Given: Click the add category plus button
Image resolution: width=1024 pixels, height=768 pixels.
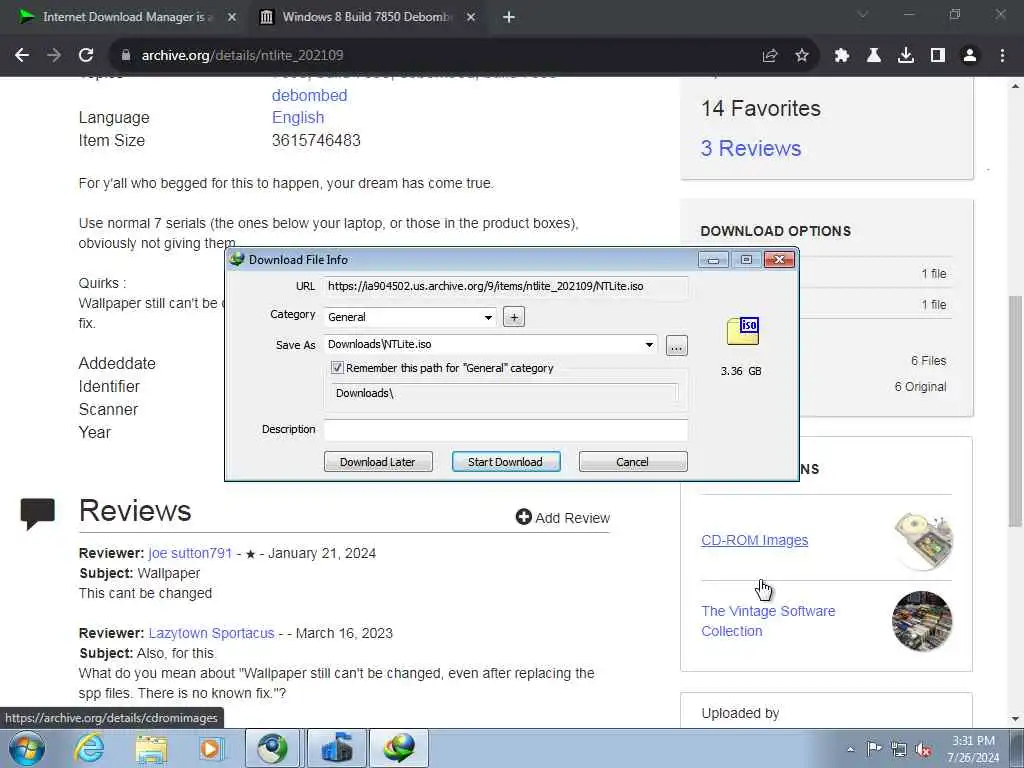Looking at the screenshot, I should tap(514, 317).
